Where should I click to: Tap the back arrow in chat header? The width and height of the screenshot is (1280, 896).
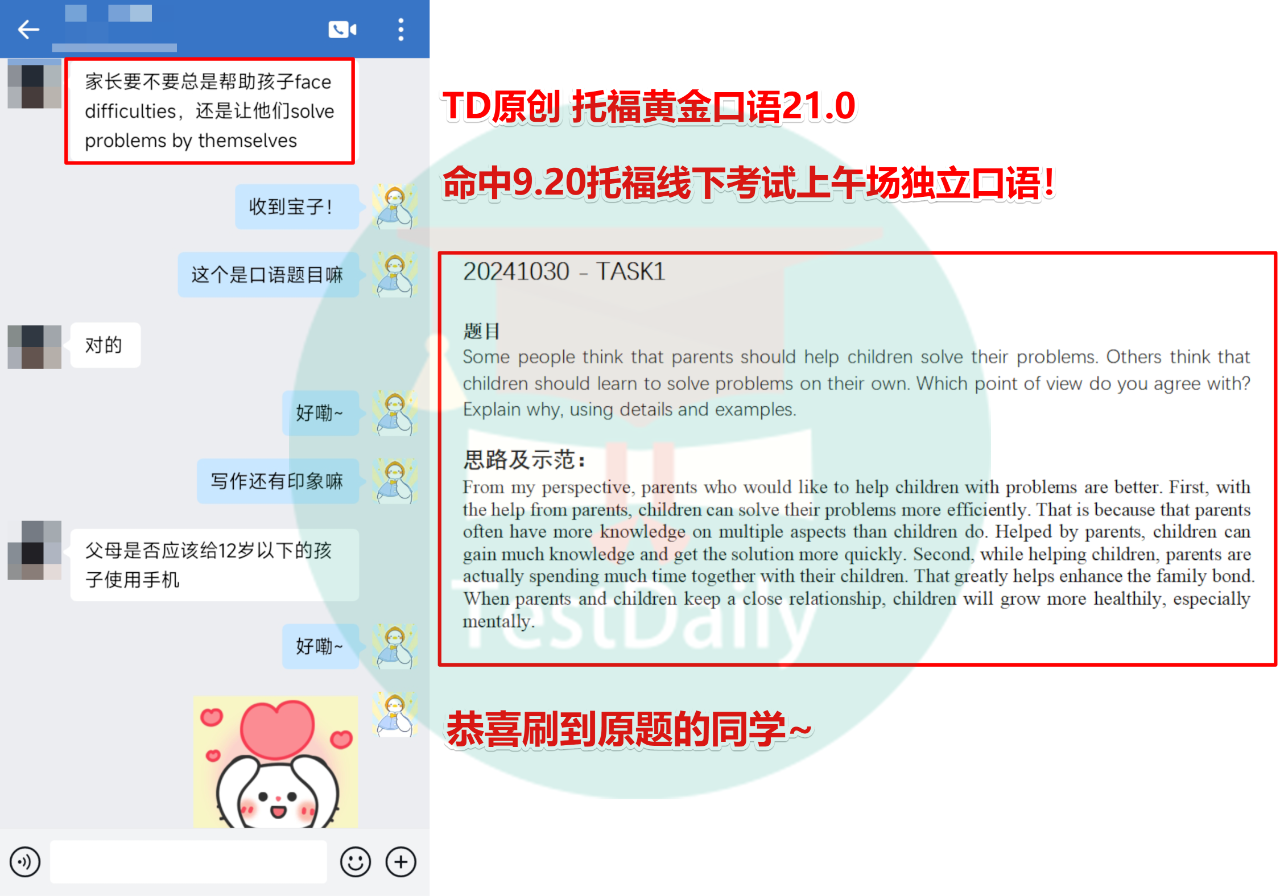[x=28, y=29]
